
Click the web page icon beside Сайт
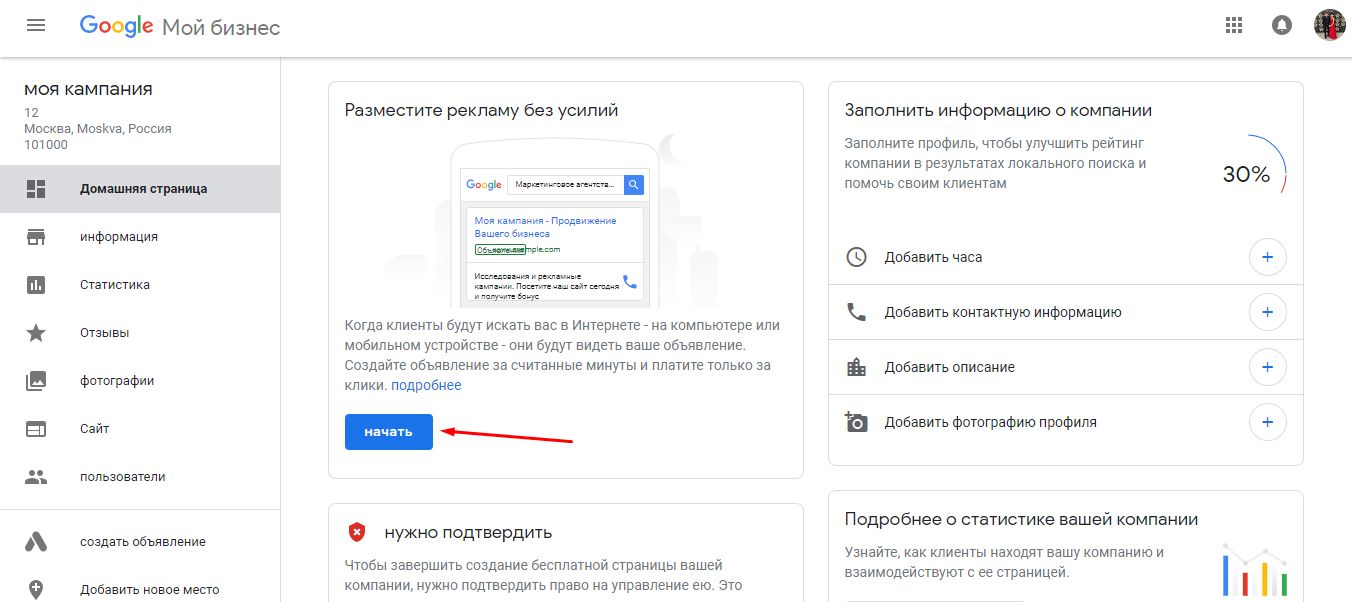point(36,429)
